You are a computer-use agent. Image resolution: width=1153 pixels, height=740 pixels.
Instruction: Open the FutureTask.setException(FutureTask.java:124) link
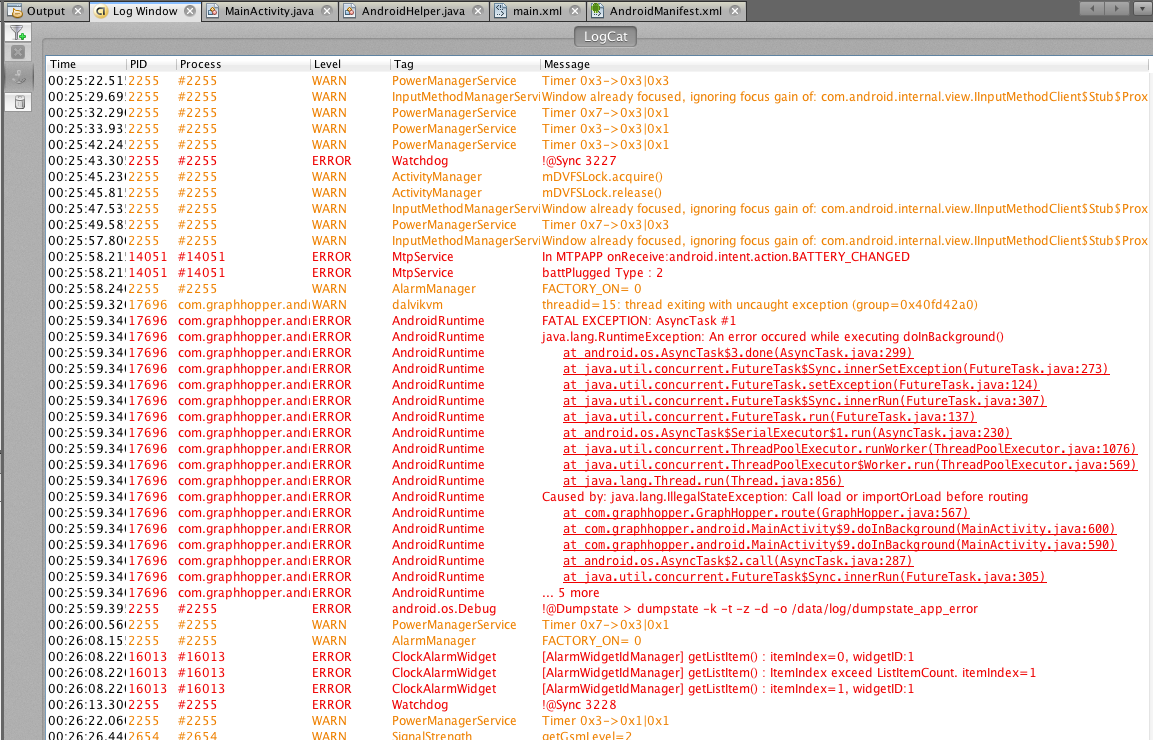tap(801, 385)
